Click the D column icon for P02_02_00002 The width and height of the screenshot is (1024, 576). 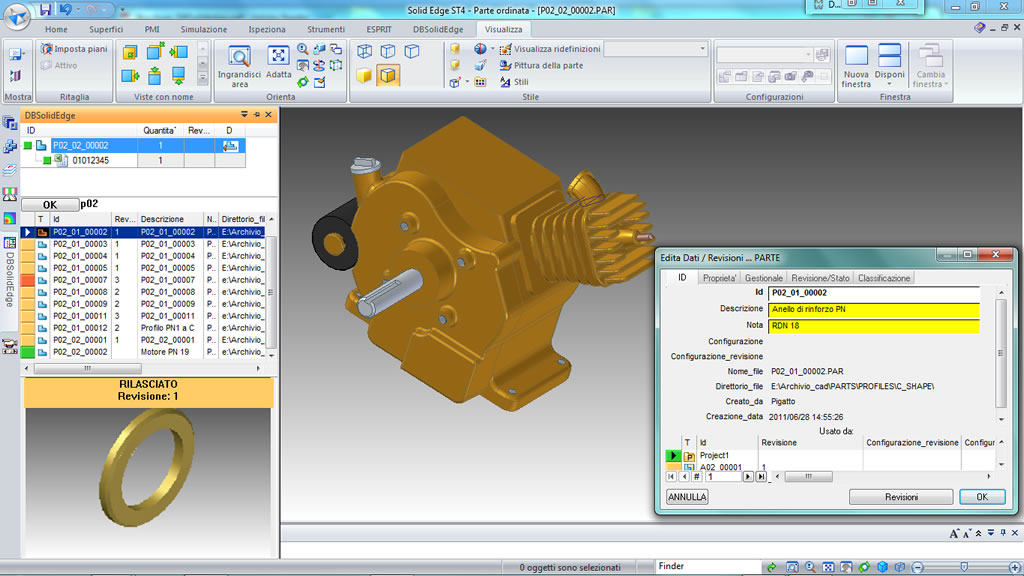(x=230, y=146)
